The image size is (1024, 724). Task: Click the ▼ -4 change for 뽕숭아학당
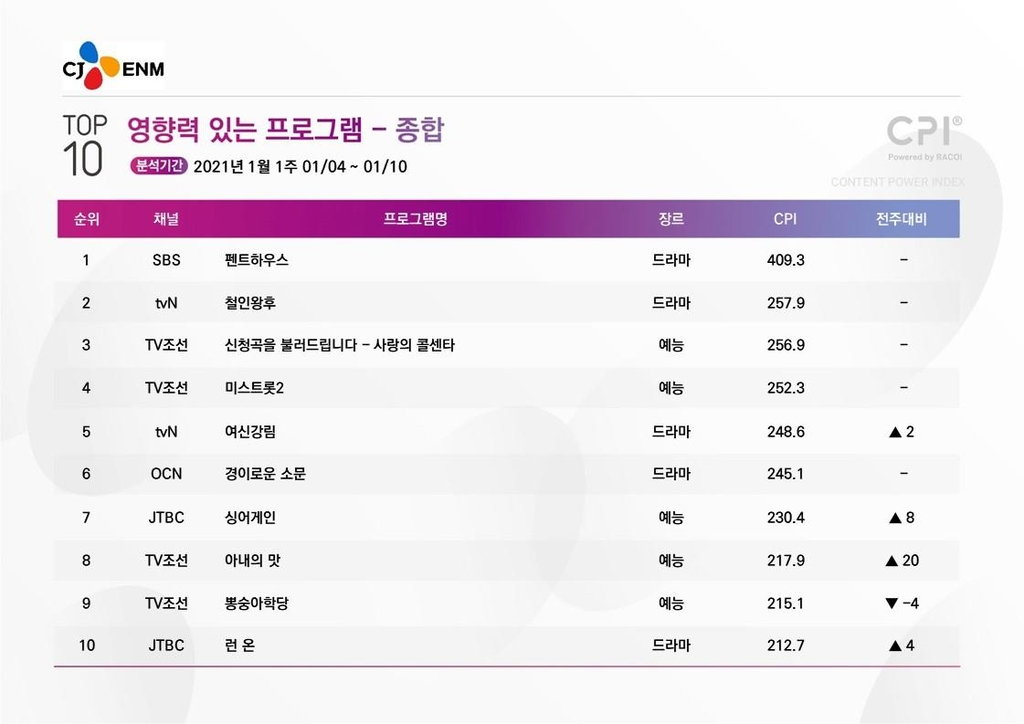coord(902,603)
